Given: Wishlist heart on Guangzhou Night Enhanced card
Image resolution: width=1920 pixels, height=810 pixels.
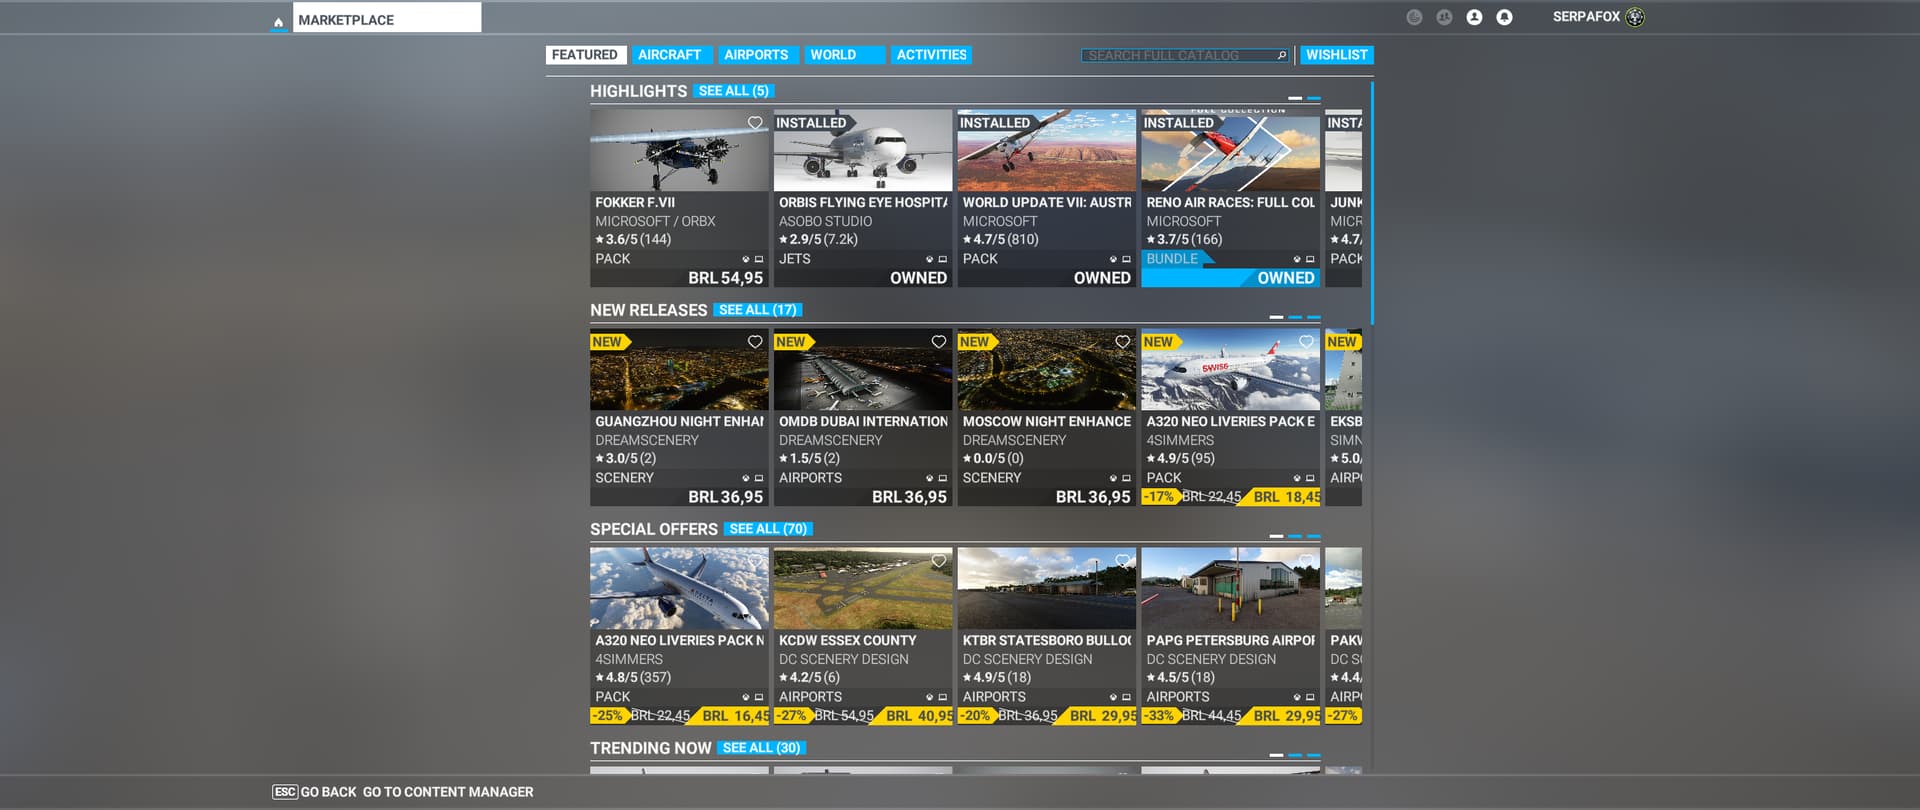Looking at the screenshot, I should click(x=755, y=342).
